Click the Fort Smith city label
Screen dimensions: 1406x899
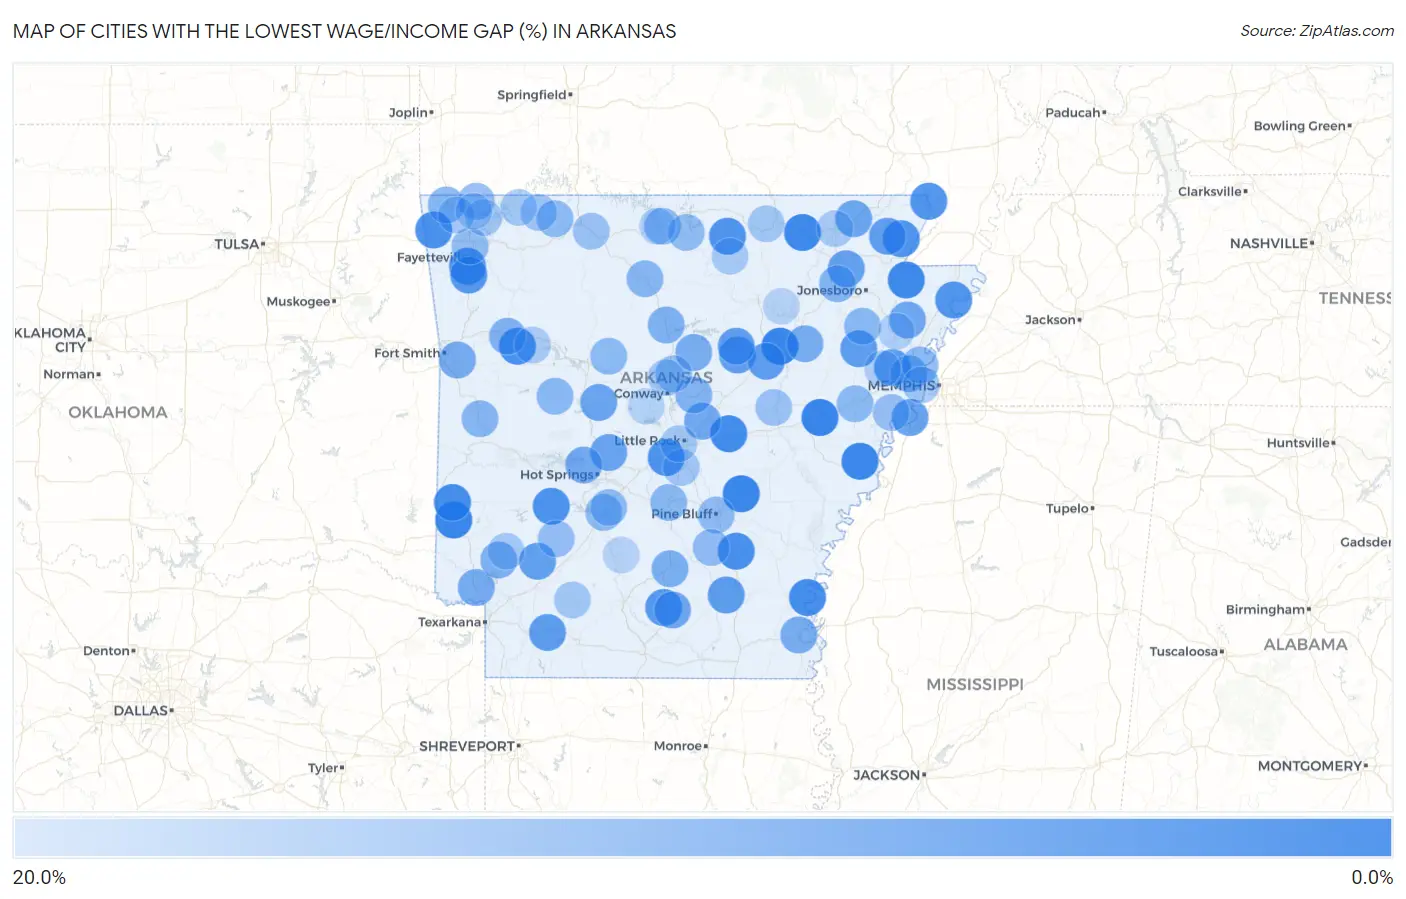pos(407,353)
